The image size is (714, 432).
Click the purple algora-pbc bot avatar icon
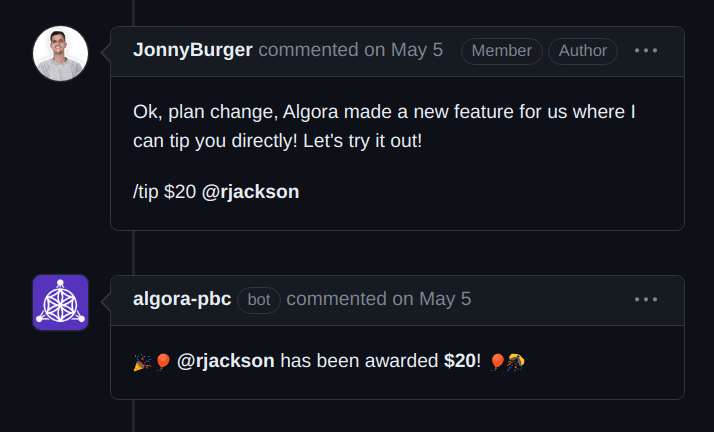point(60,302)
